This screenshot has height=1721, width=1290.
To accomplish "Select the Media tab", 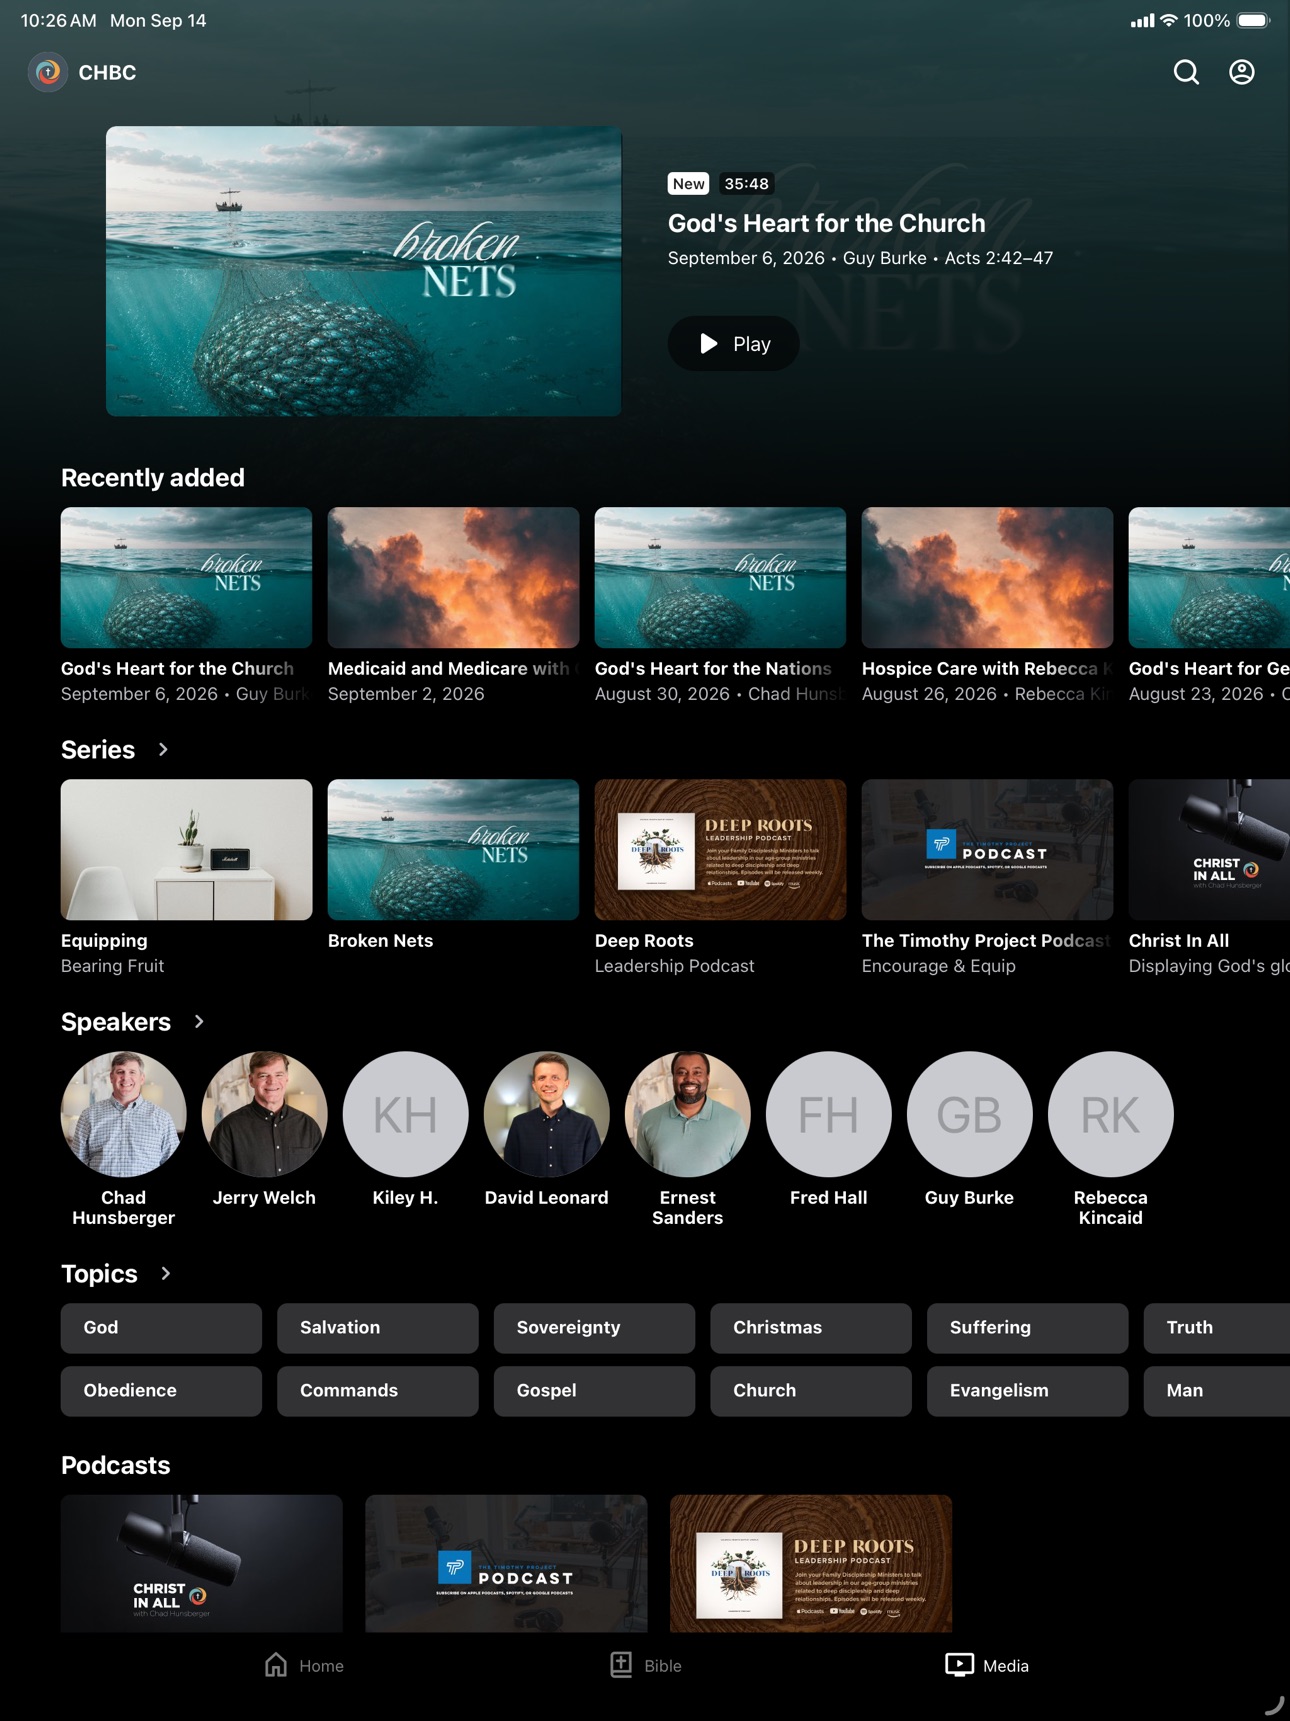I will click(x=987, y=1665).
